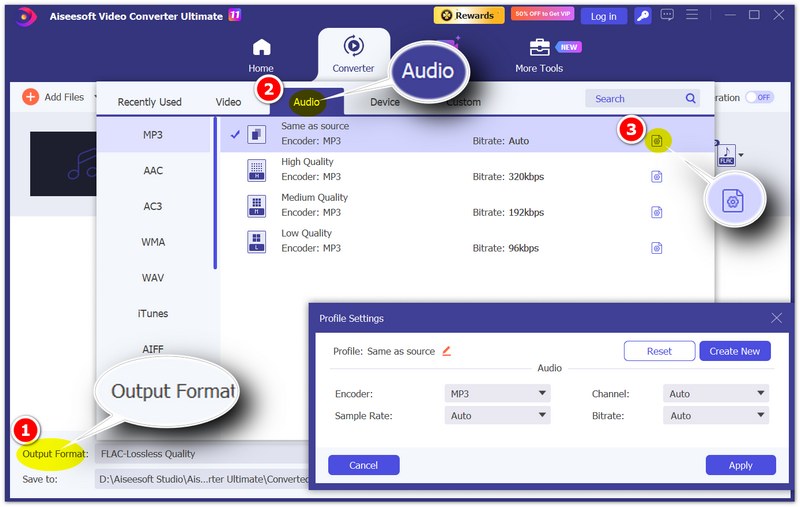Choose the Same as source preset

[467, 134]
